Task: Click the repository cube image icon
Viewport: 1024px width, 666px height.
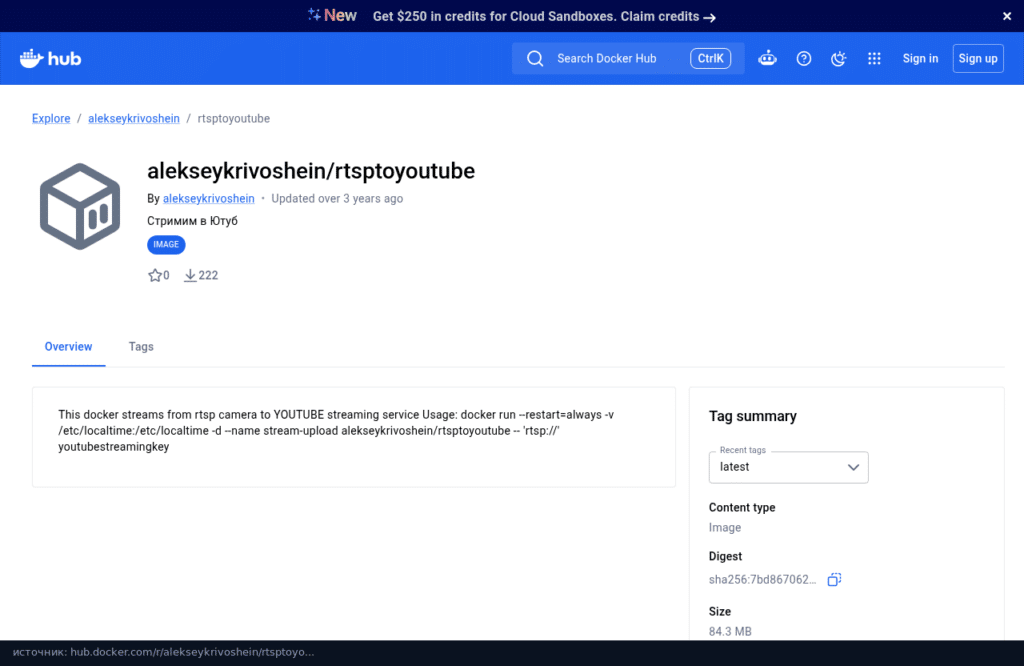Action: 80,206
